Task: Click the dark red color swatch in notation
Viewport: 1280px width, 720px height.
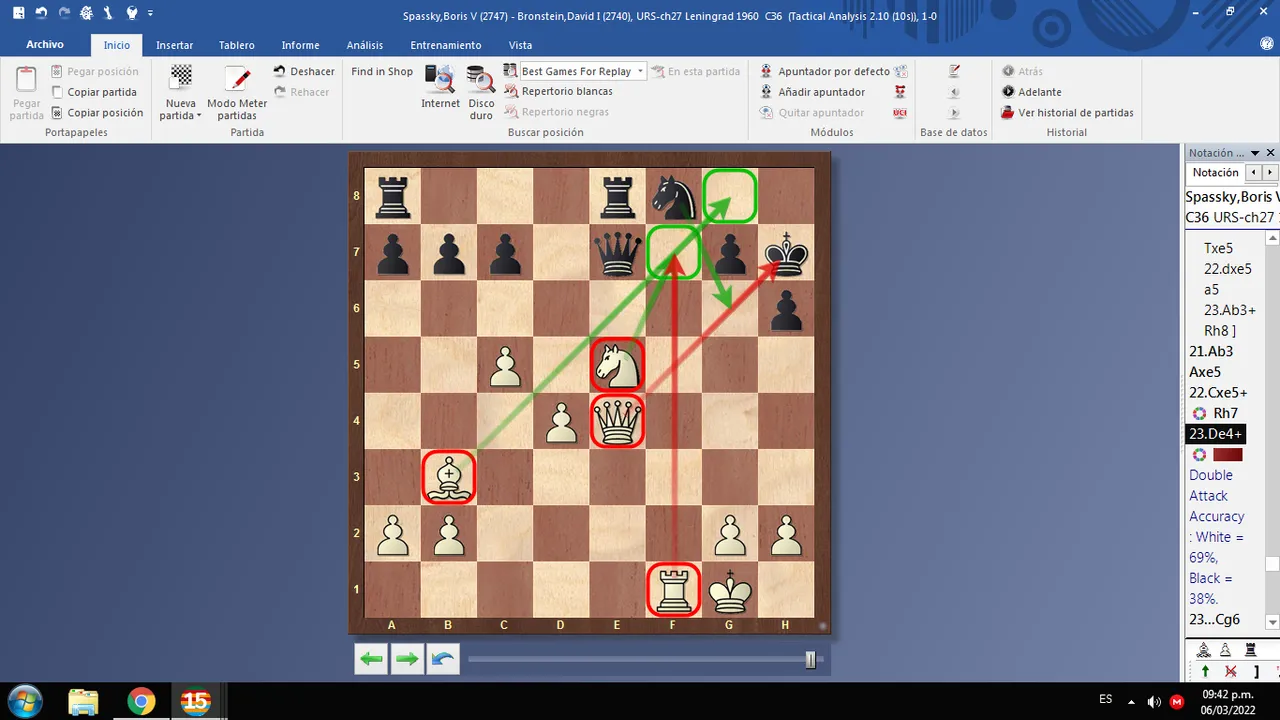Action: click(x=1226, y=454)
